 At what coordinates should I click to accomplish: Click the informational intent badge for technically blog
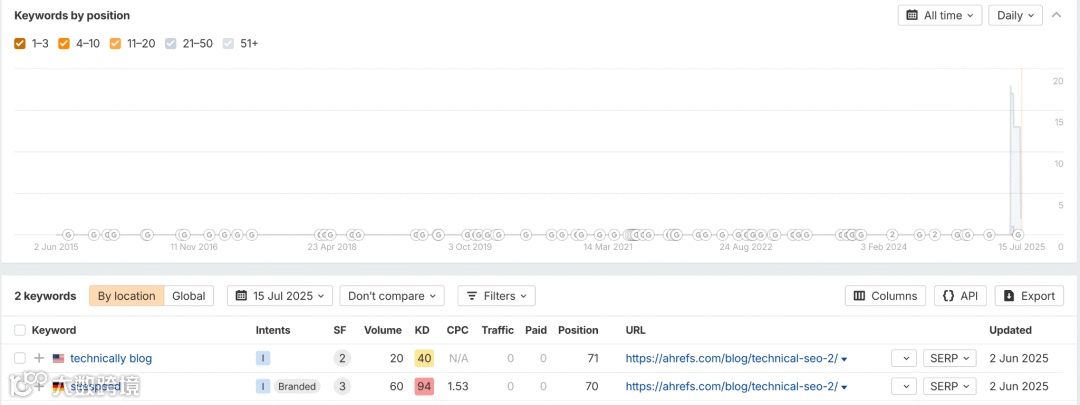tap(263, 358)
